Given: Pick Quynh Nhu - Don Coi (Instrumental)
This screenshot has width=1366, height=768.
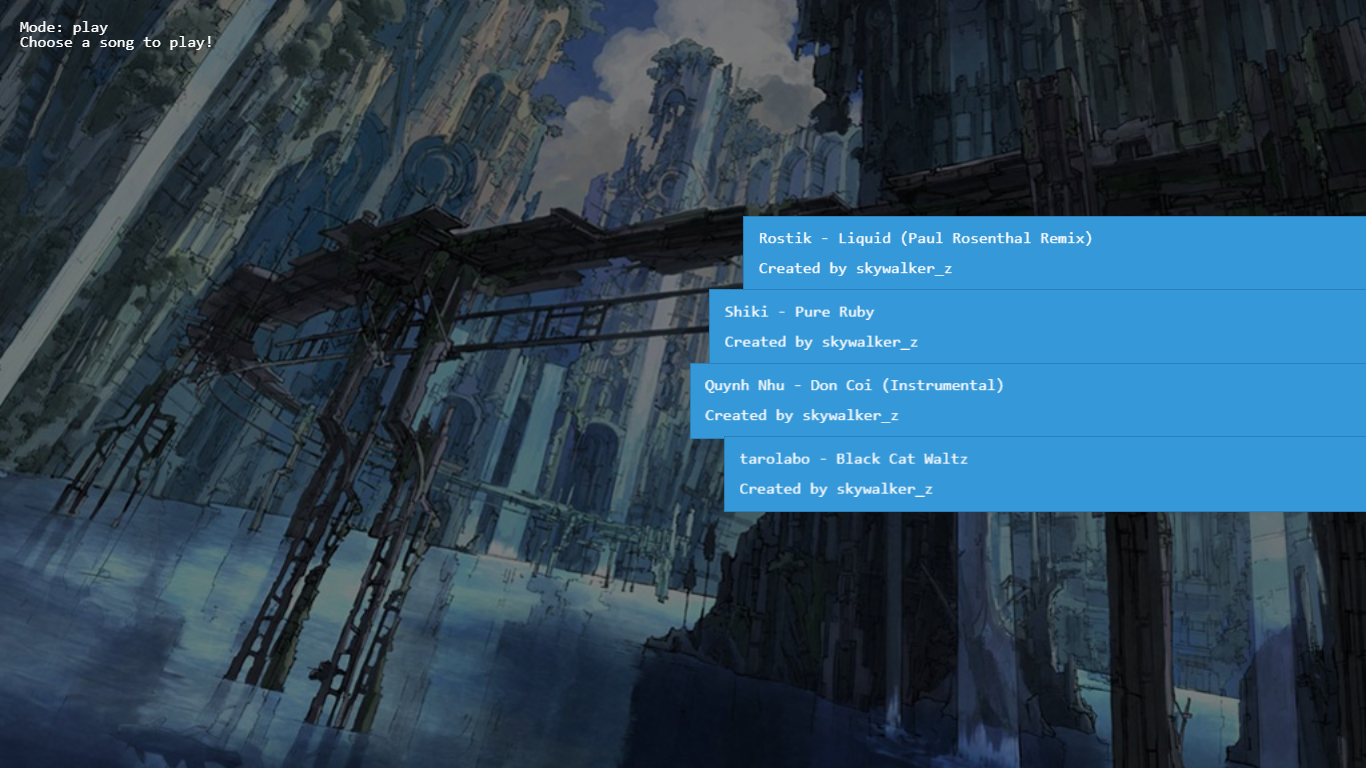Looking at the screenshot, I should (x=1028, y=400).
